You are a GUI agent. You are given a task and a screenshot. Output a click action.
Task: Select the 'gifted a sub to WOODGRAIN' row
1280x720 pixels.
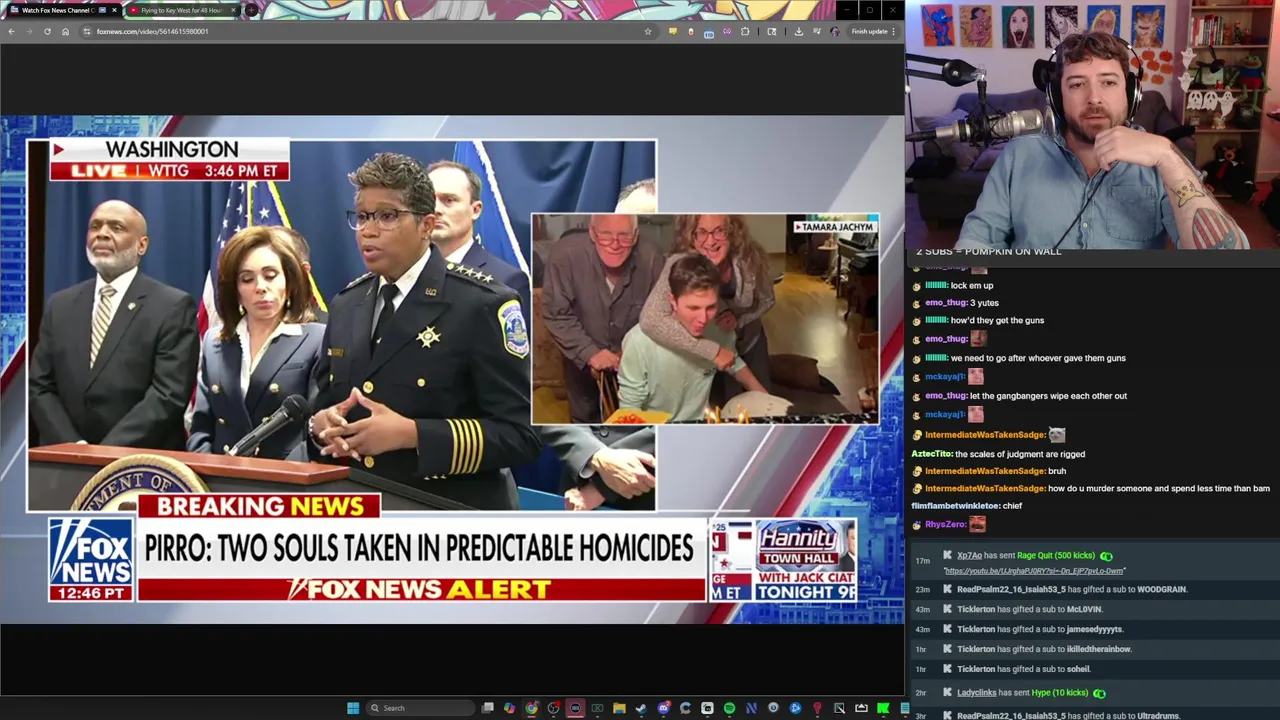point(1095,589)
